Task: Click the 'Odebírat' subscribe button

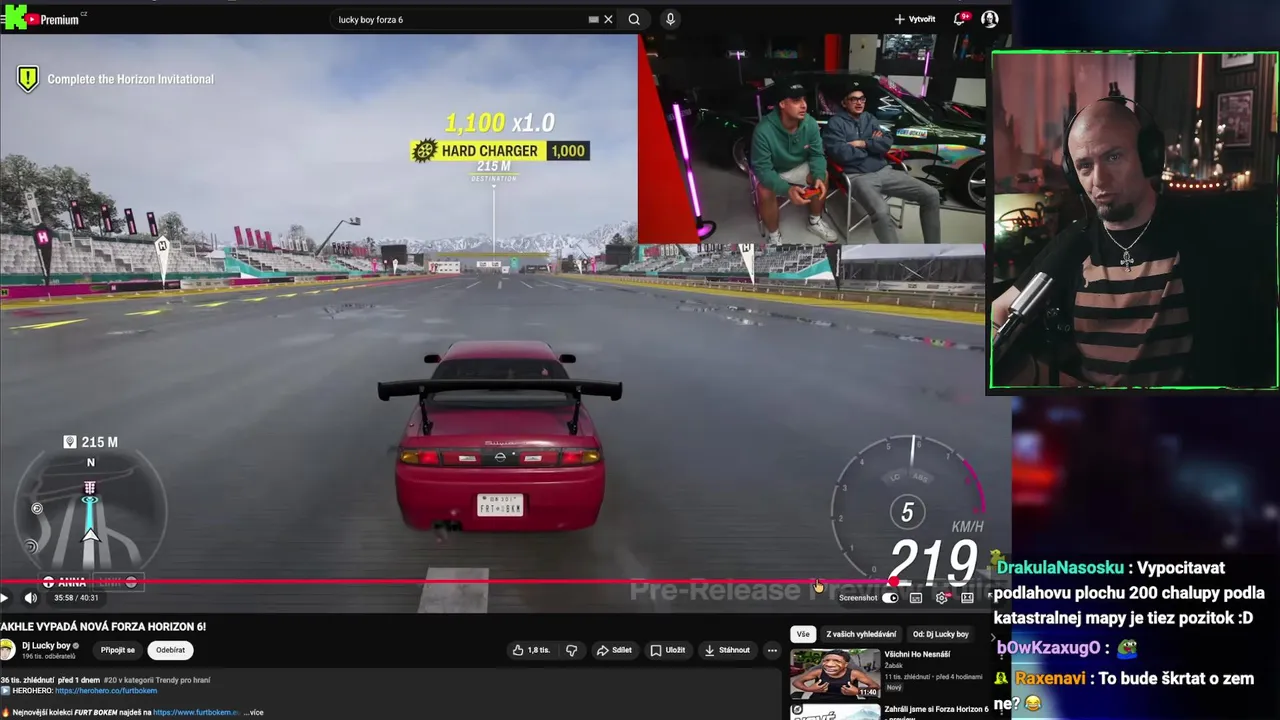Action: [171, 650]
